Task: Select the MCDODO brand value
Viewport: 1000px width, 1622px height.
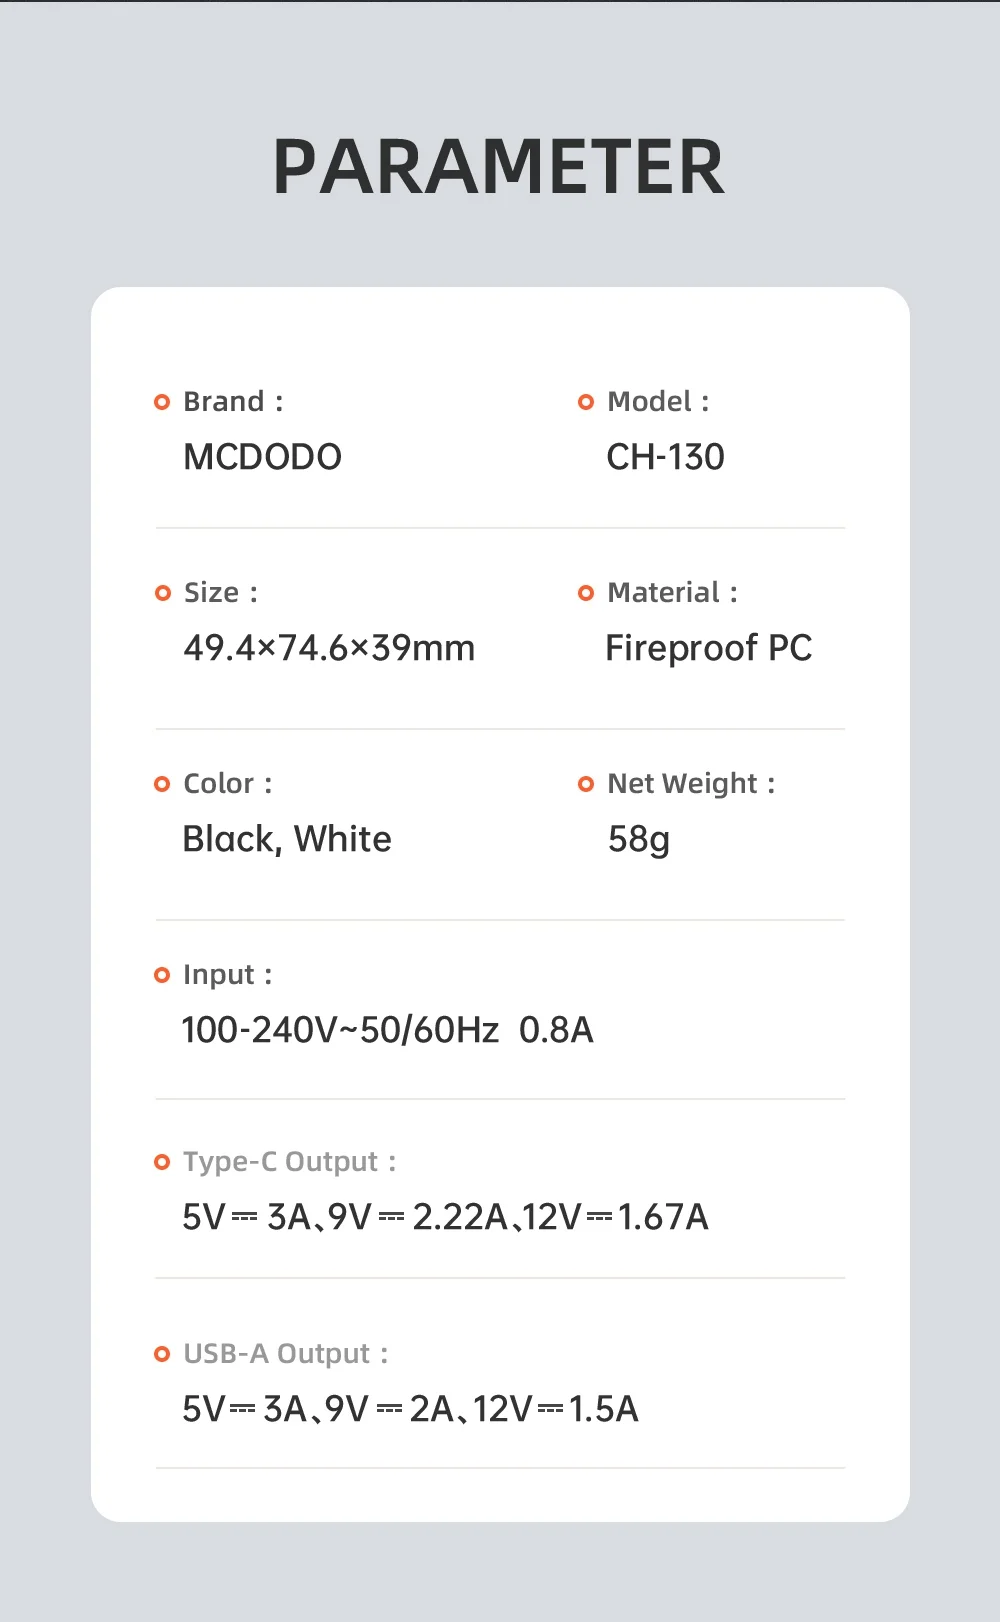Action: [263, 457]
